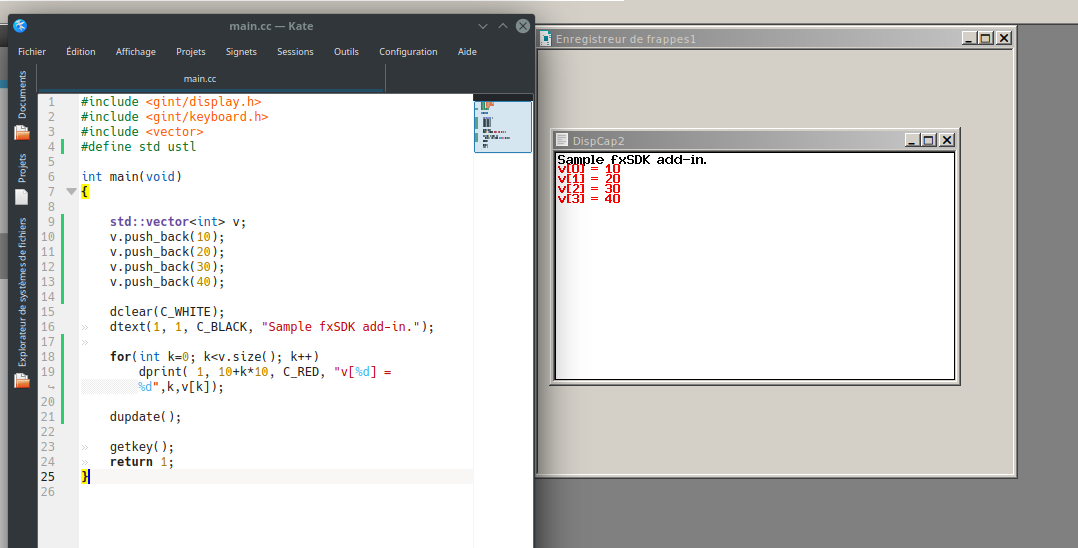The height and width of the screenshot is (548, 1078).
Task: Click the '#include <gint/keyboard.h>' line
Action: click(175, 117)
